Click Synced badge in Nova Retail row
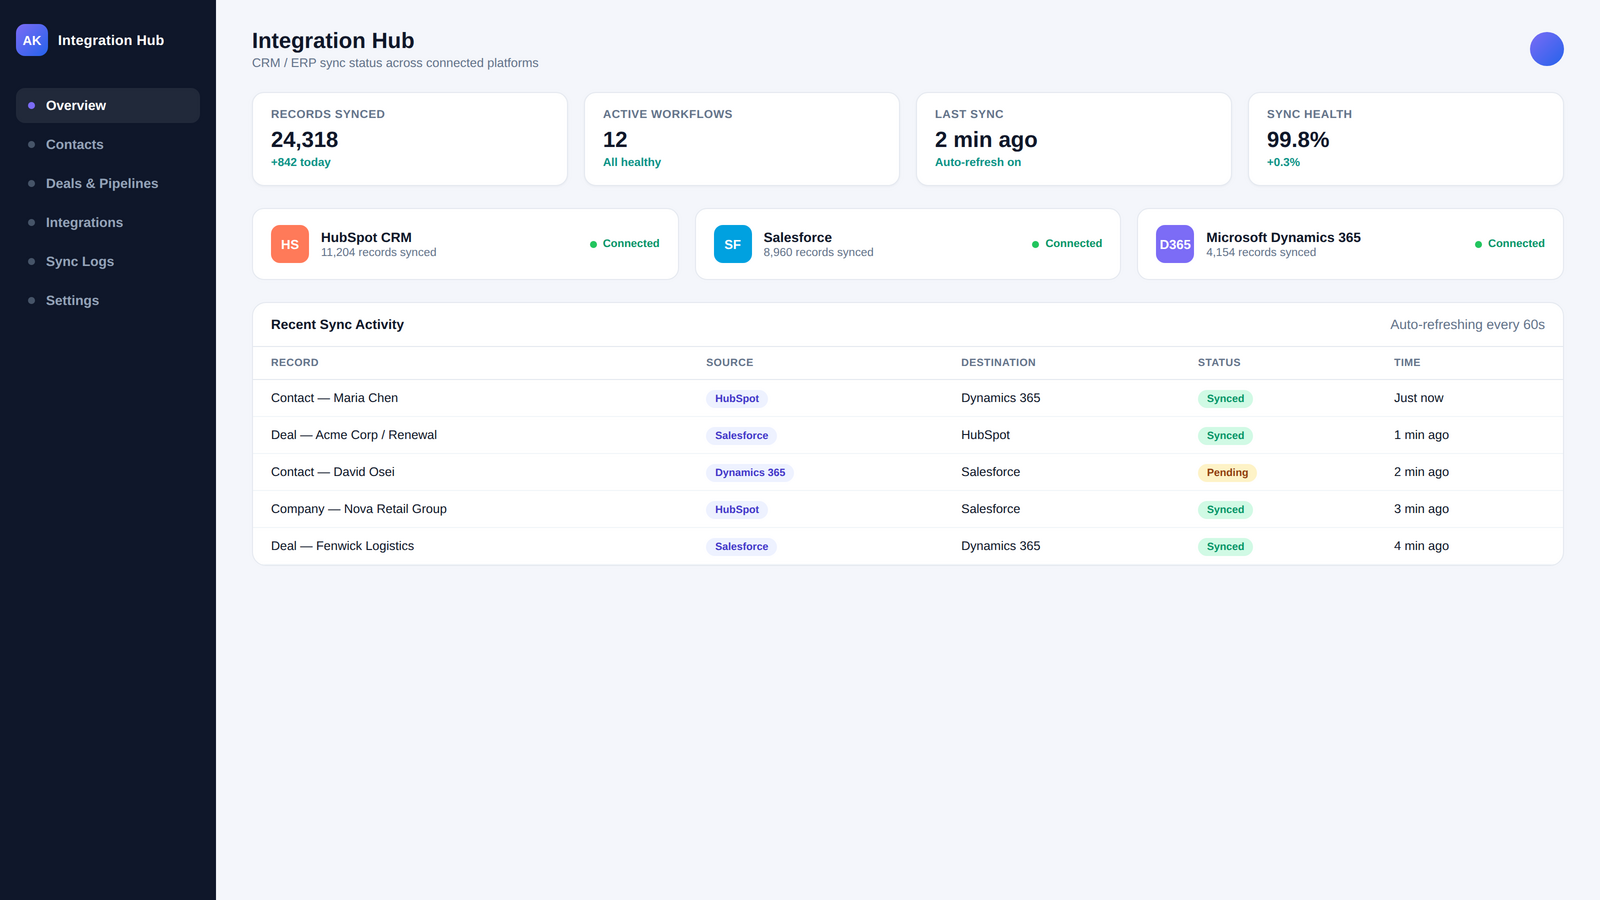 pos(1225,510)
